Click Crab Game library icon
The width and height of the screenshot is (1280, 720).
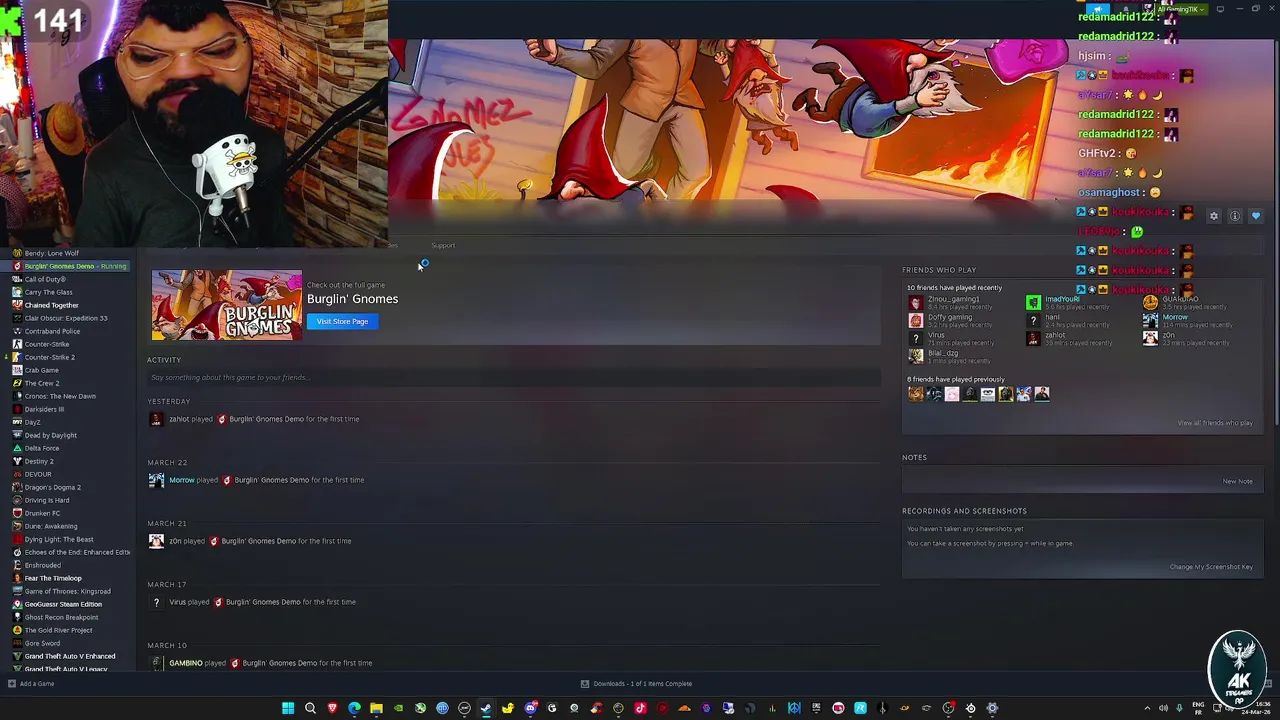click(x=17, y=370)
